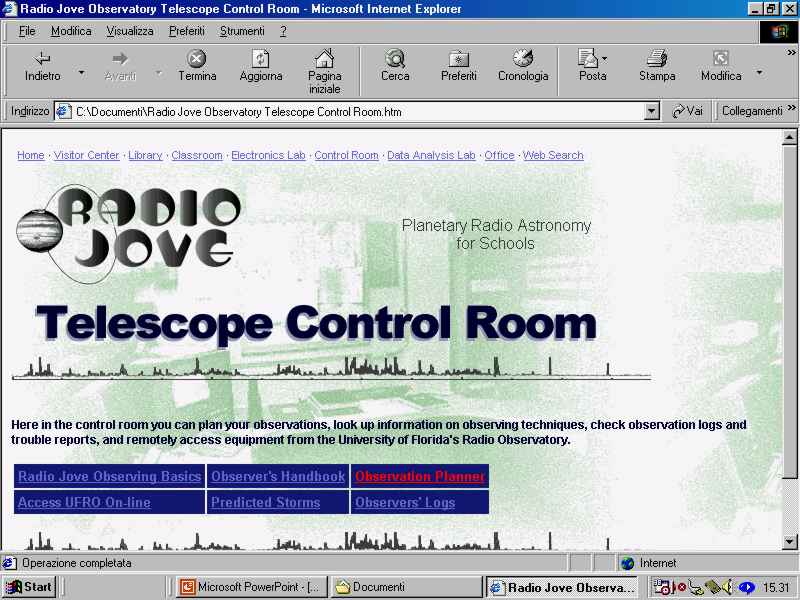
Task: Open the Predicted Storms link
Action: point(266,503)
